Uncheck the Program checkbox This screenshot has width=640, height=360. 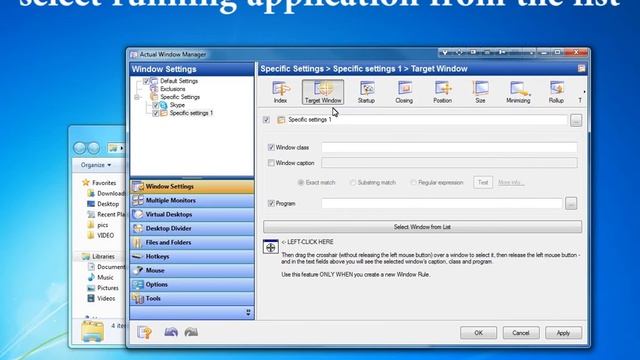[x=271, y=203]
